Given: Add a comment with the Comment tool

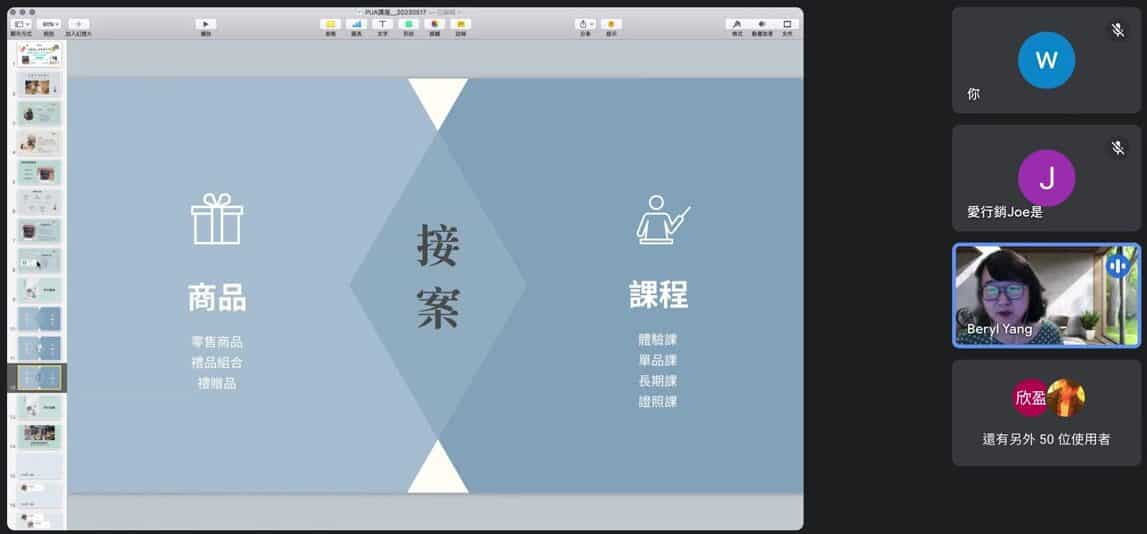Looking at the screenshot, I should pyautogui.click(x=461, y=24).
